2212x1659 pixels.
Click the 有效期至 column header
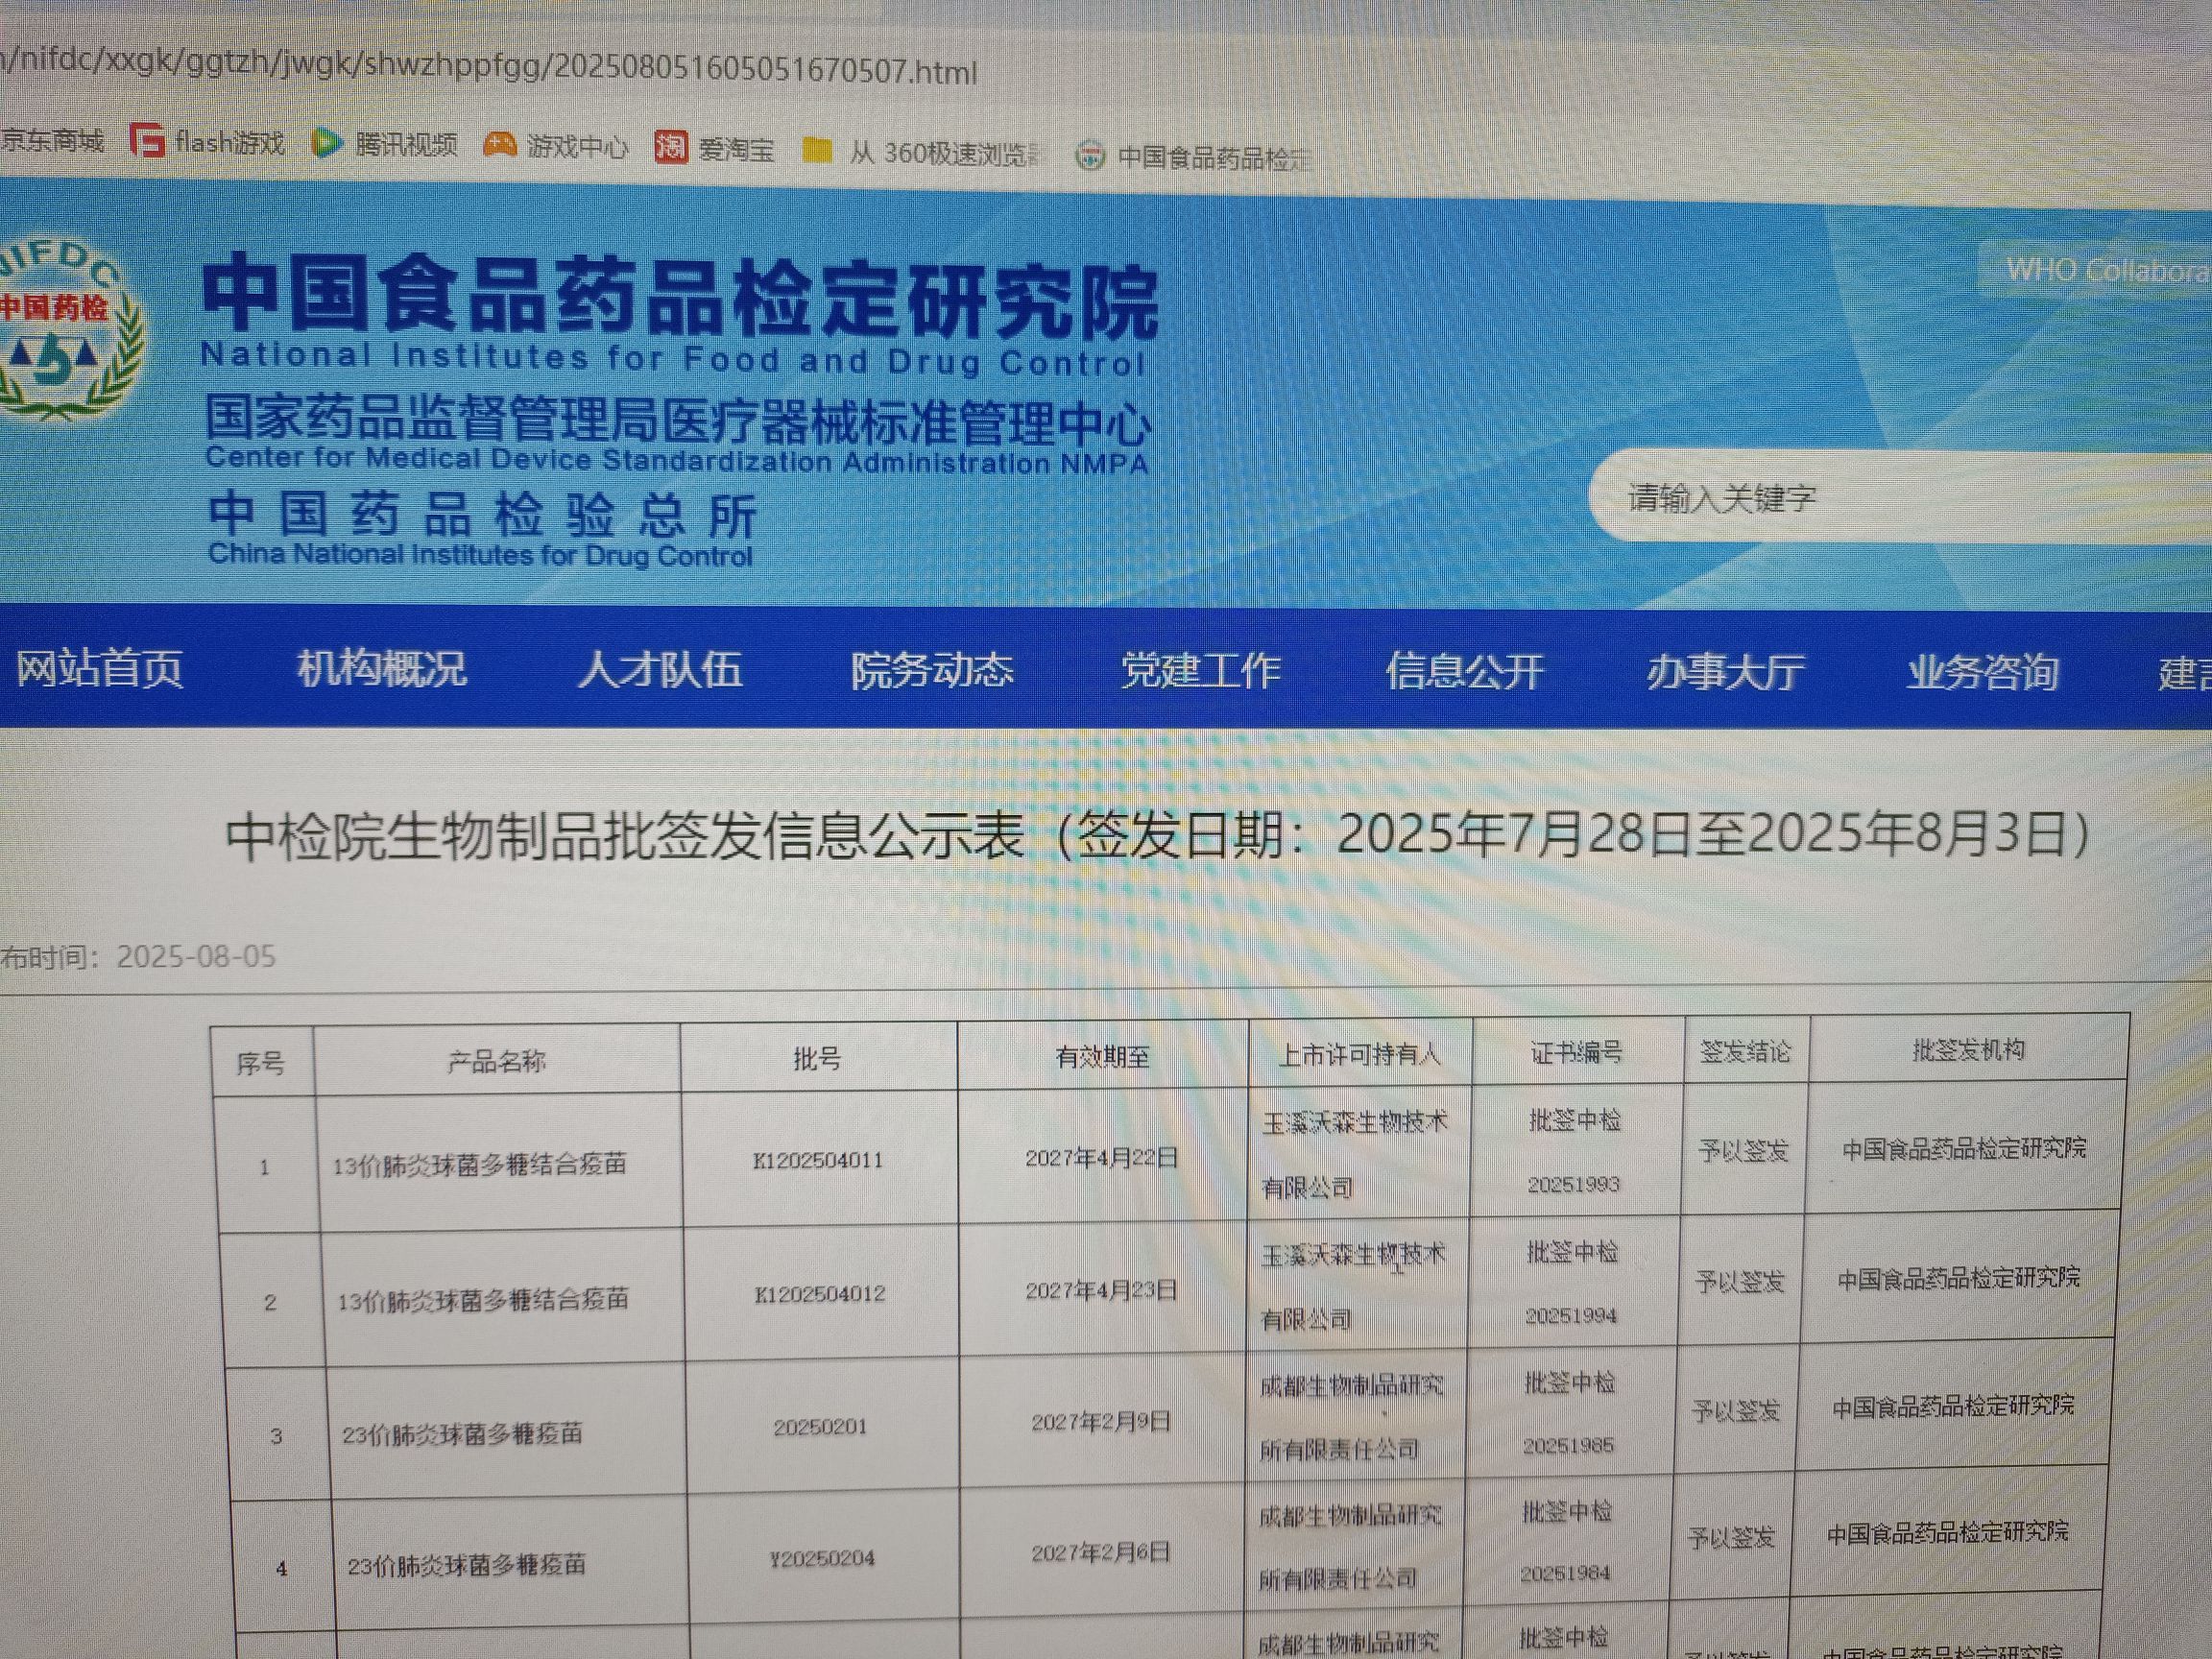[1102, 1056]
